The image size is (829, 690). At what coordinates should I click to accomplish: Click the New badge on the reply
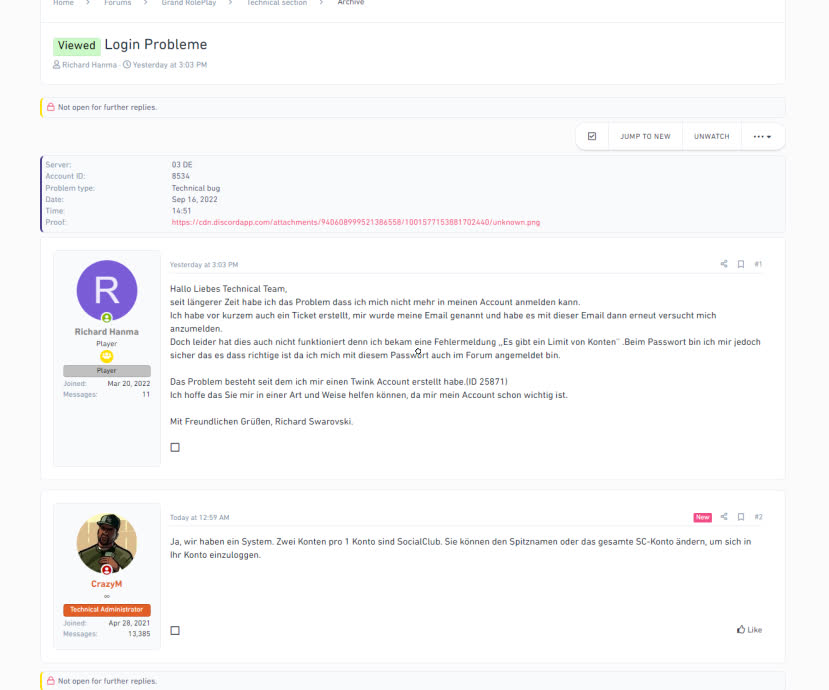703,517
